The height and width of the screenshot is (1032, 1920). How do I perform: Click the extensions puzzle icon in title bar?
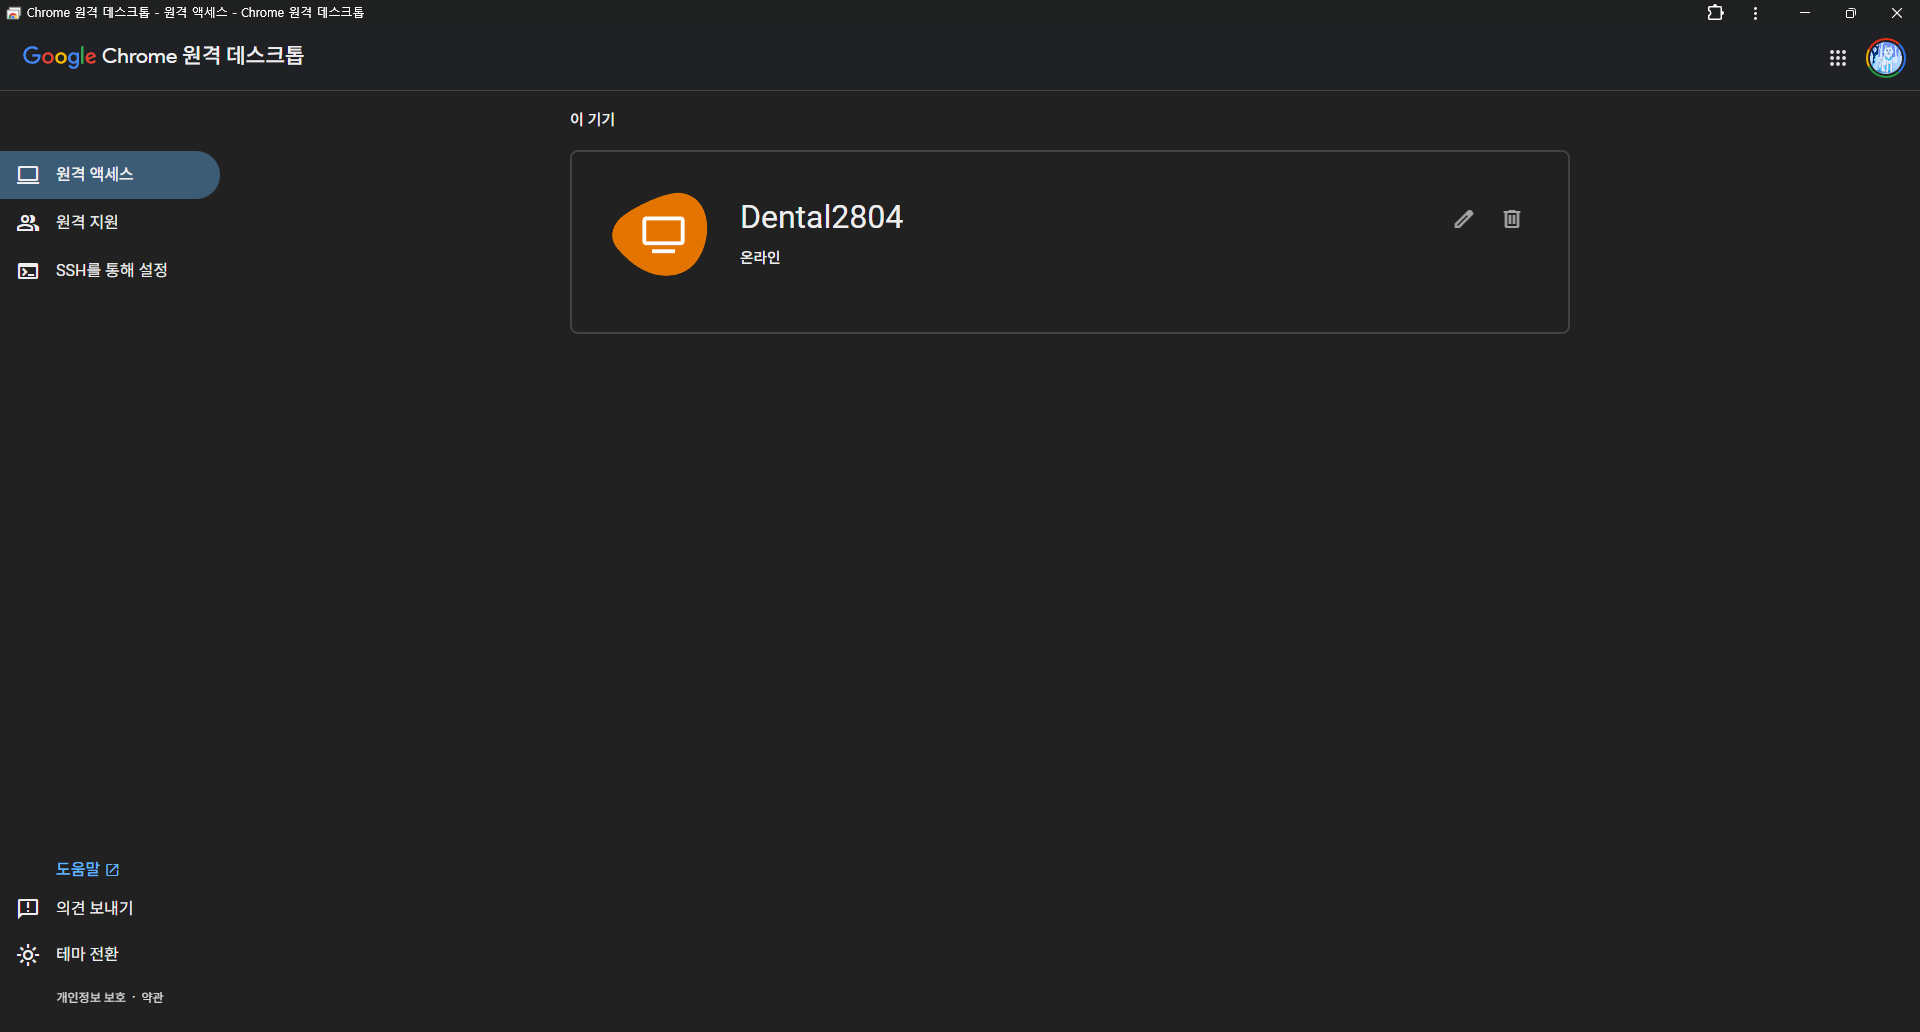pos(1716,13)
